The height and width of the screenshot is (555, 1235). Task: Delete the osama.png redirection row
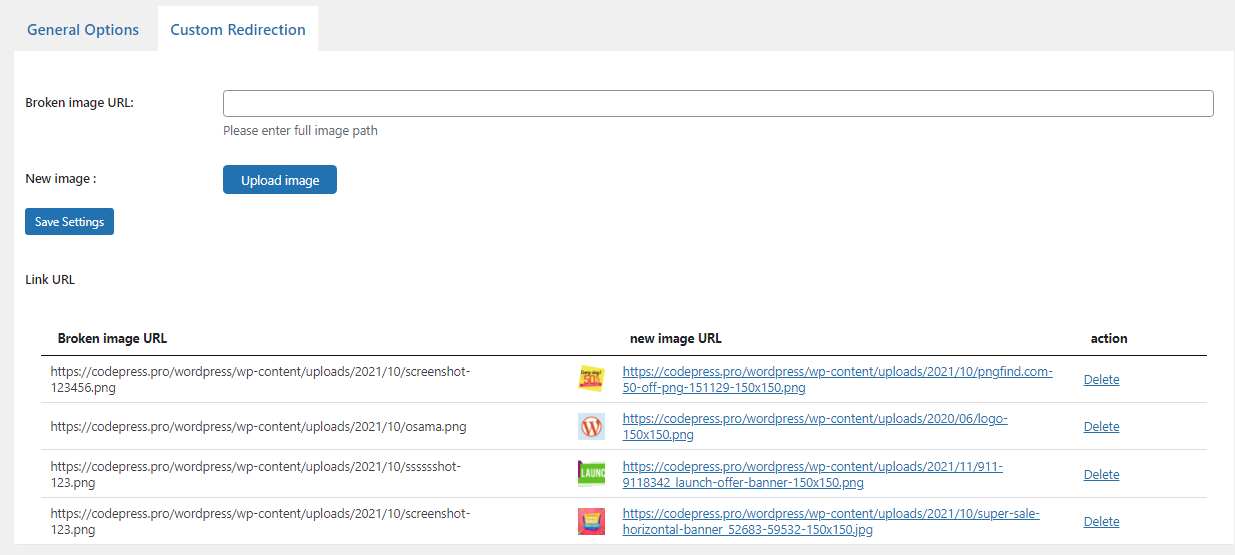click(1101, 427)
